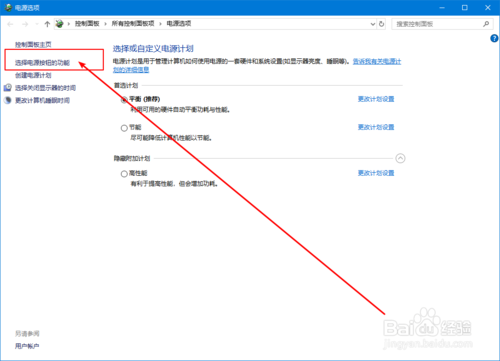Viewport: 500px width, 361px height.
Task: Open 选择关闭显示器的时间 link
Action: [45, 88]
